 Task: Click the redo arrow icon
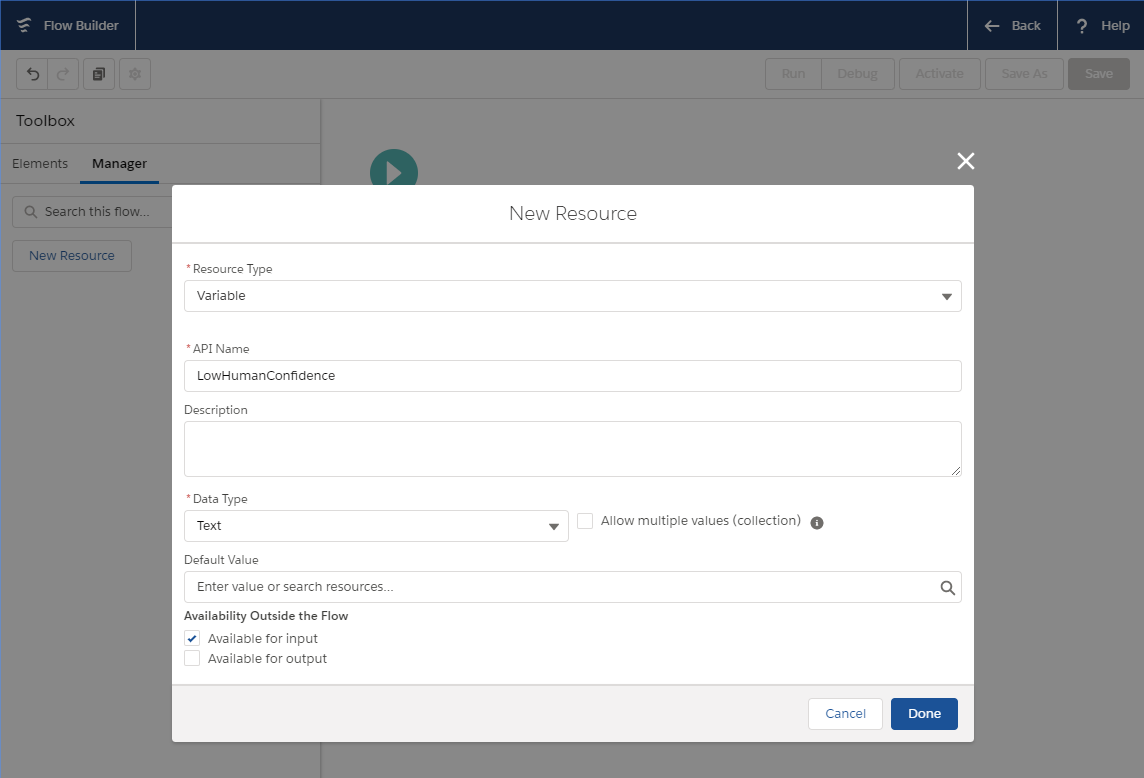(x=63, y=74)
